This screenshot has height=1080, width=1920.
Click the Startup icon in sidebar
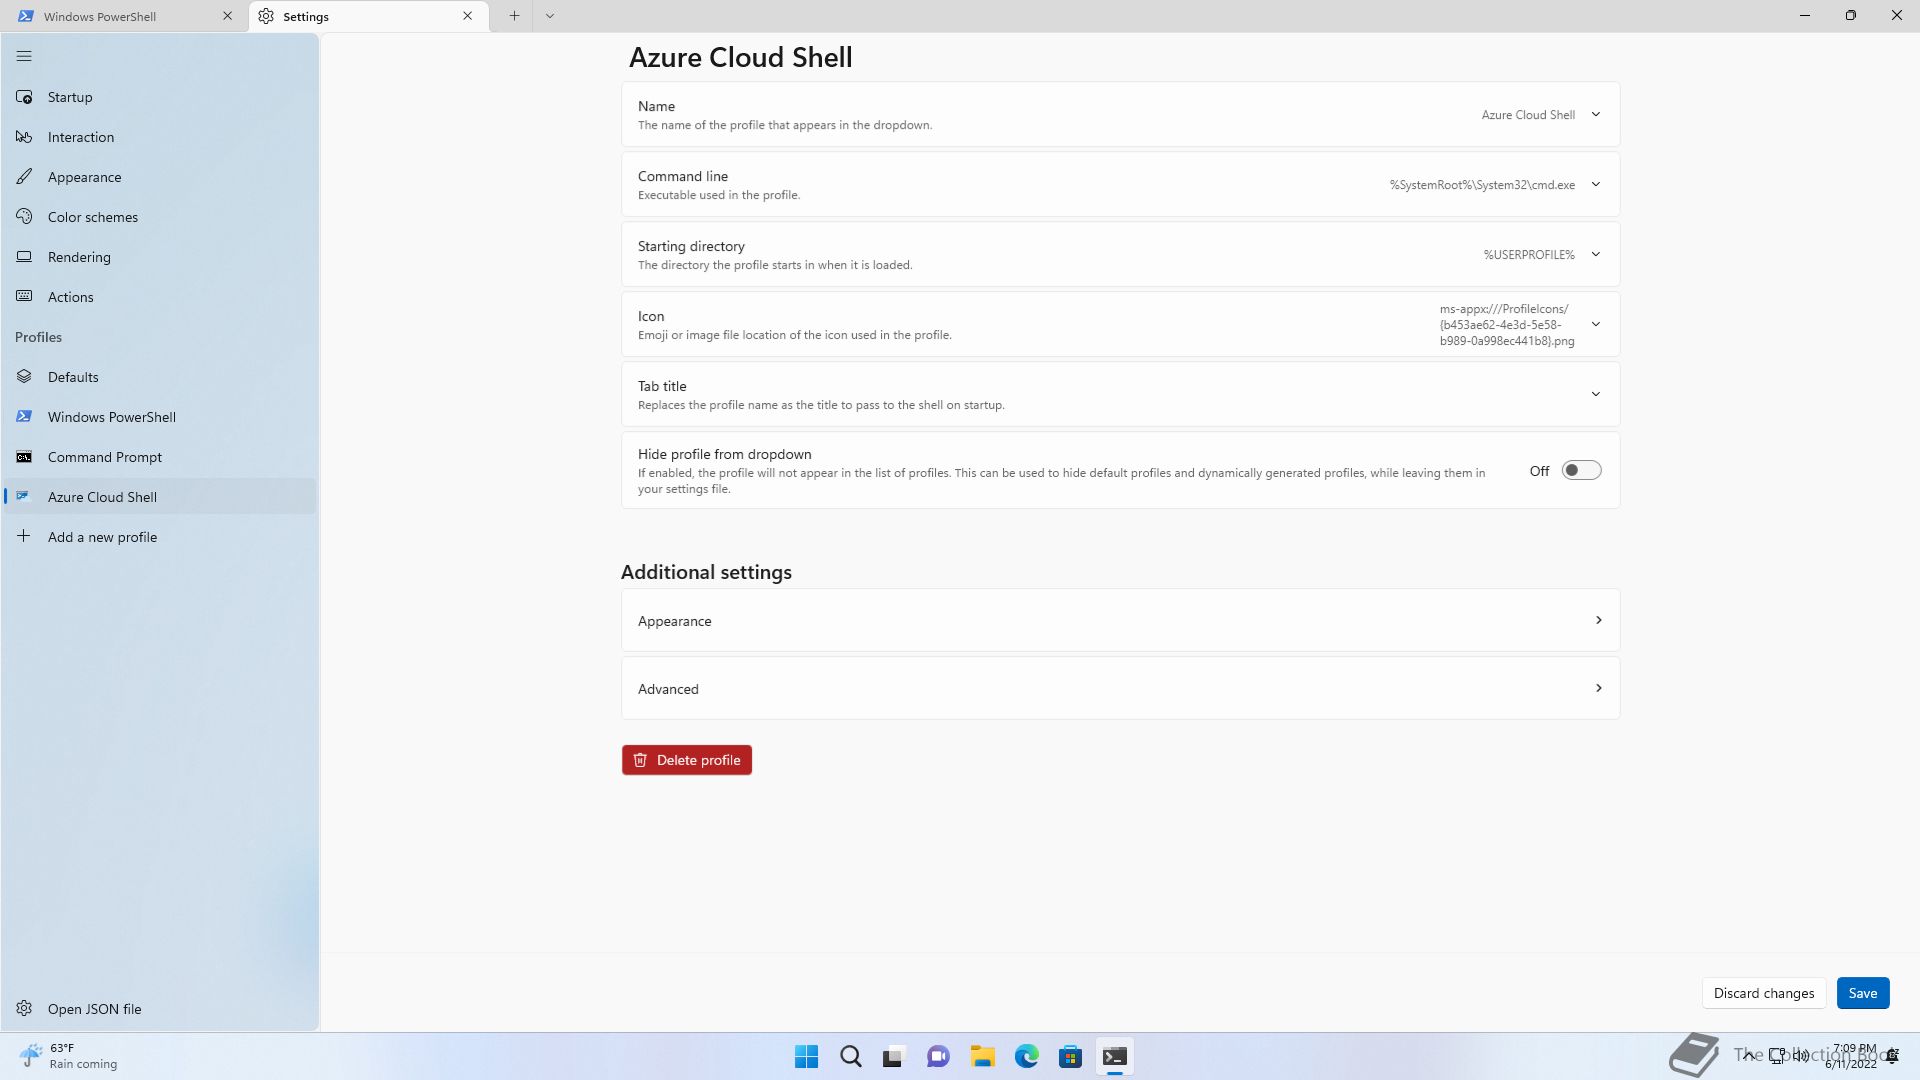[24, 97]
